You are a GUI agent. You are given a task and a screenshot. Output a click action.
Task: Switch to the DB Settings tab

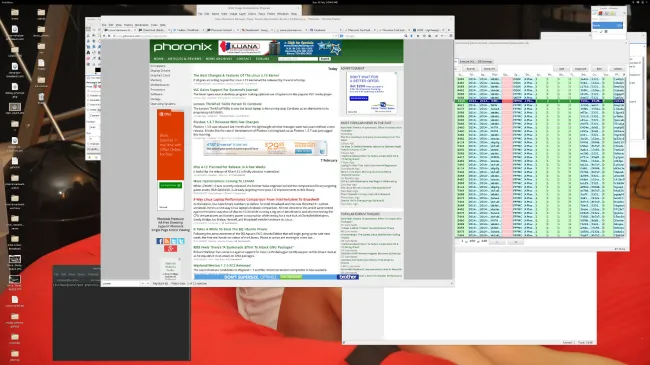click(x=485, y=61)
